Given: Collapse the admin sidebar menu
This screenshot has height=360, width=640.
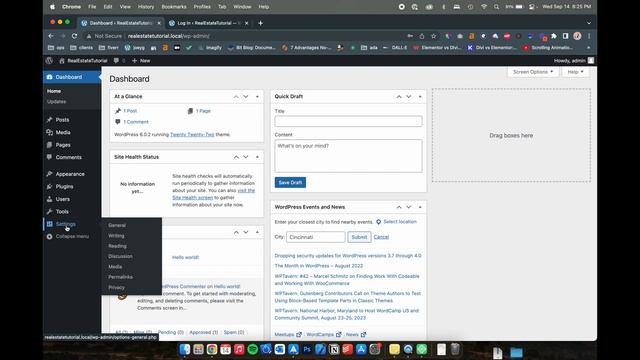Looking at the screenshot, I should click(72, 236).
